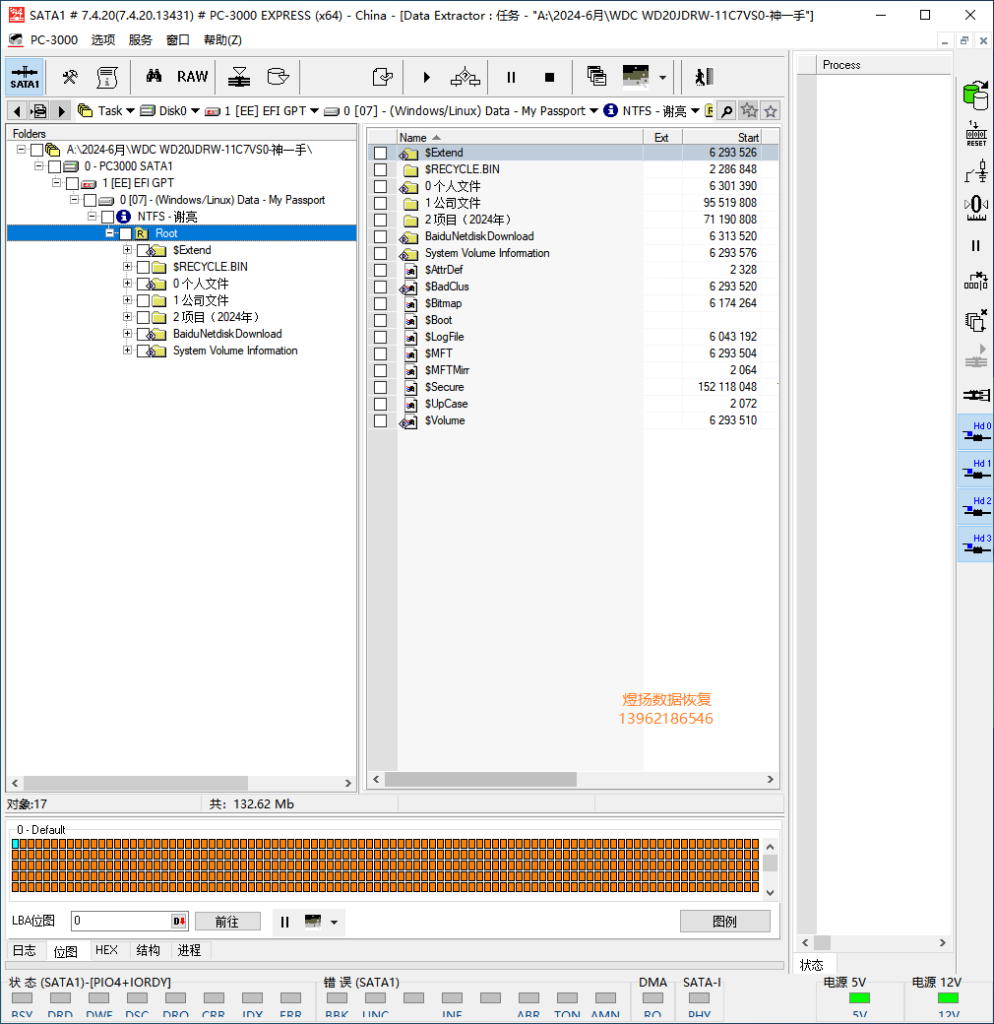
Task: Click the outlined star bookmark icon
Action: [x=771, y=111]
